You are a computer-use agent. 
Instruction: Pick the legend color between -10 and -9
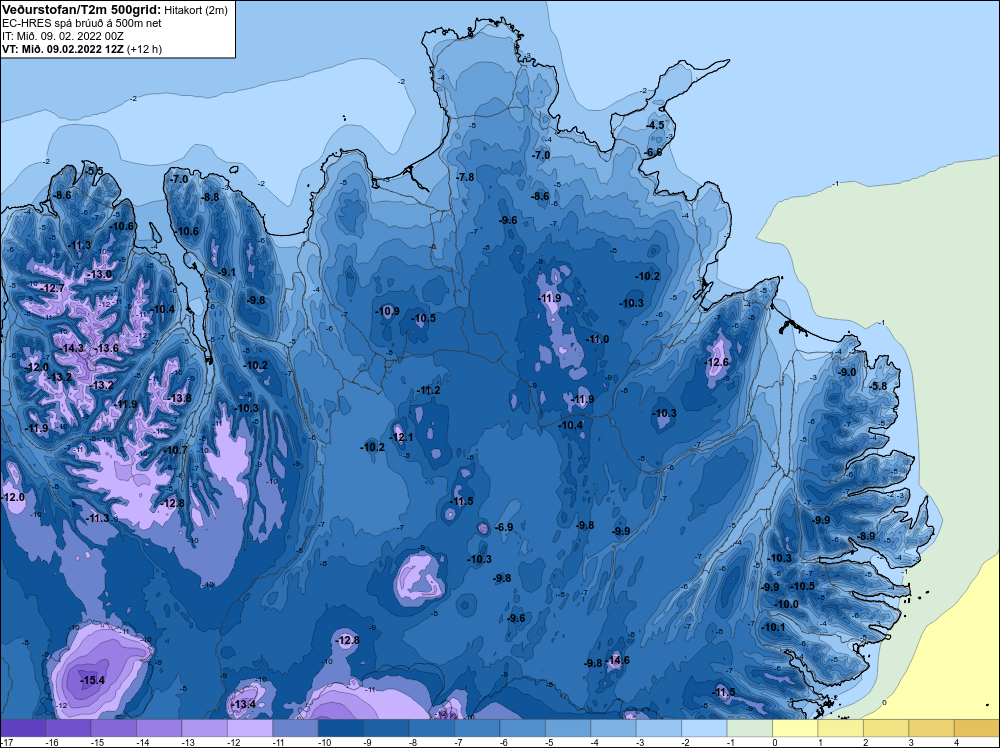(341, 728)
